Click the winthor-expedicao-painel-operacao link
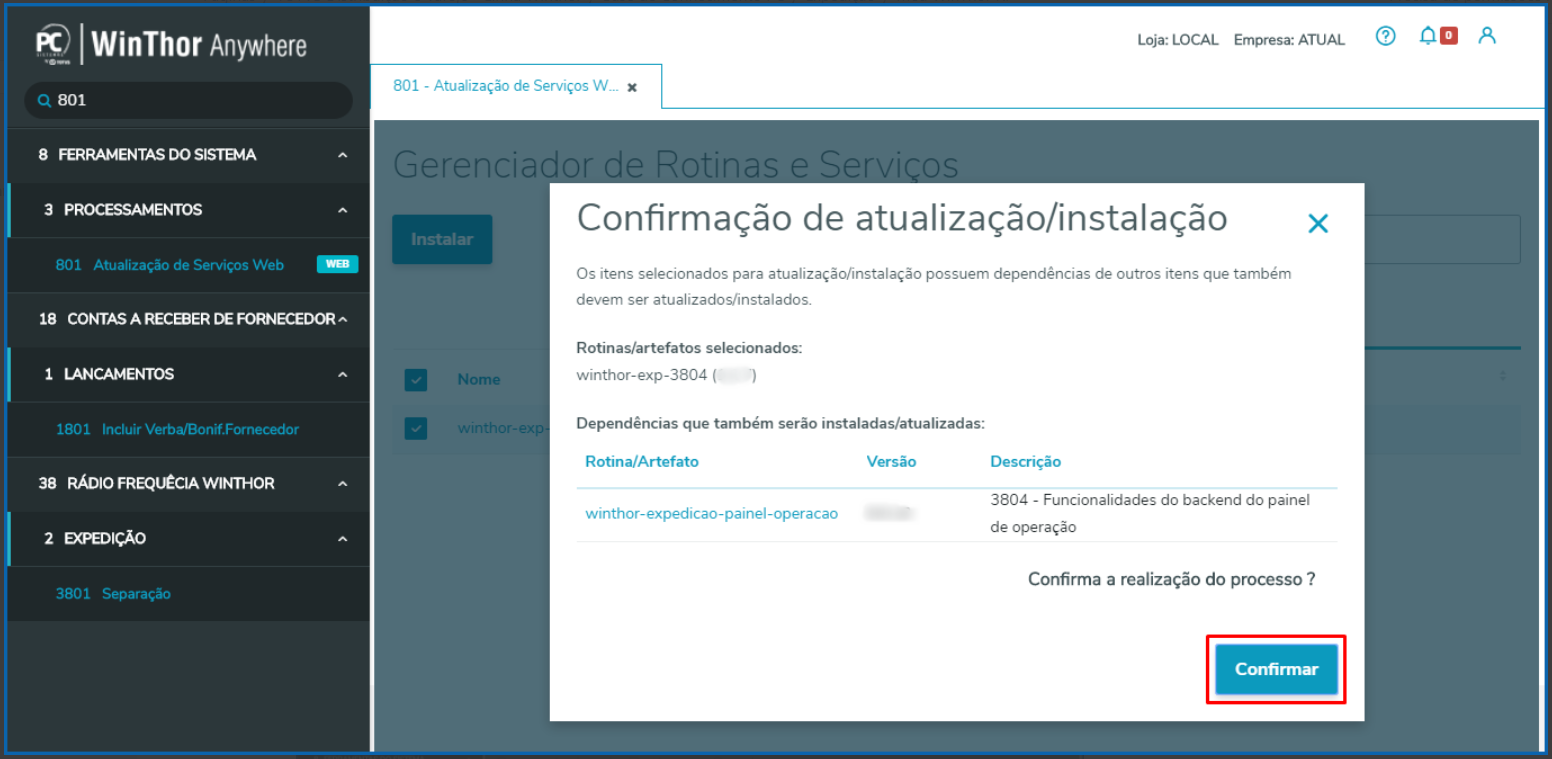The width and height of the screenshot is (1552, 759). (x=711, y=513)
